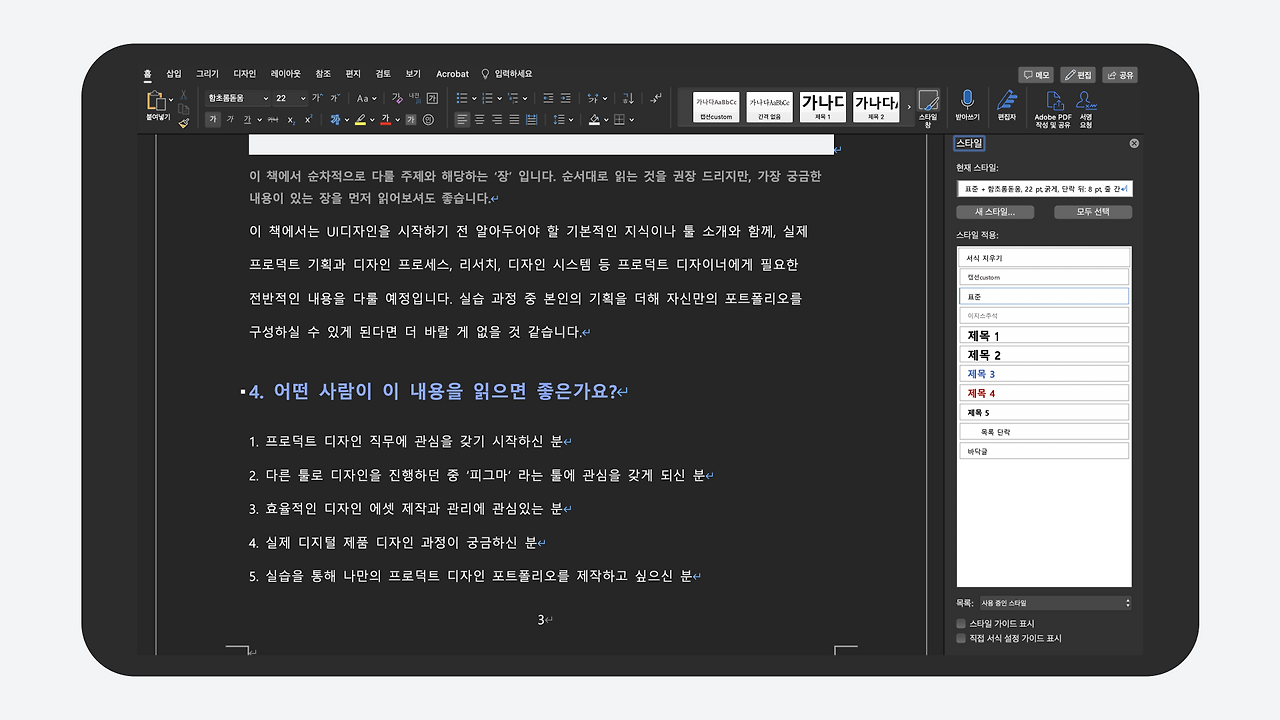Toggle bold formatting

pyautogui.click(x=213, y=120)
